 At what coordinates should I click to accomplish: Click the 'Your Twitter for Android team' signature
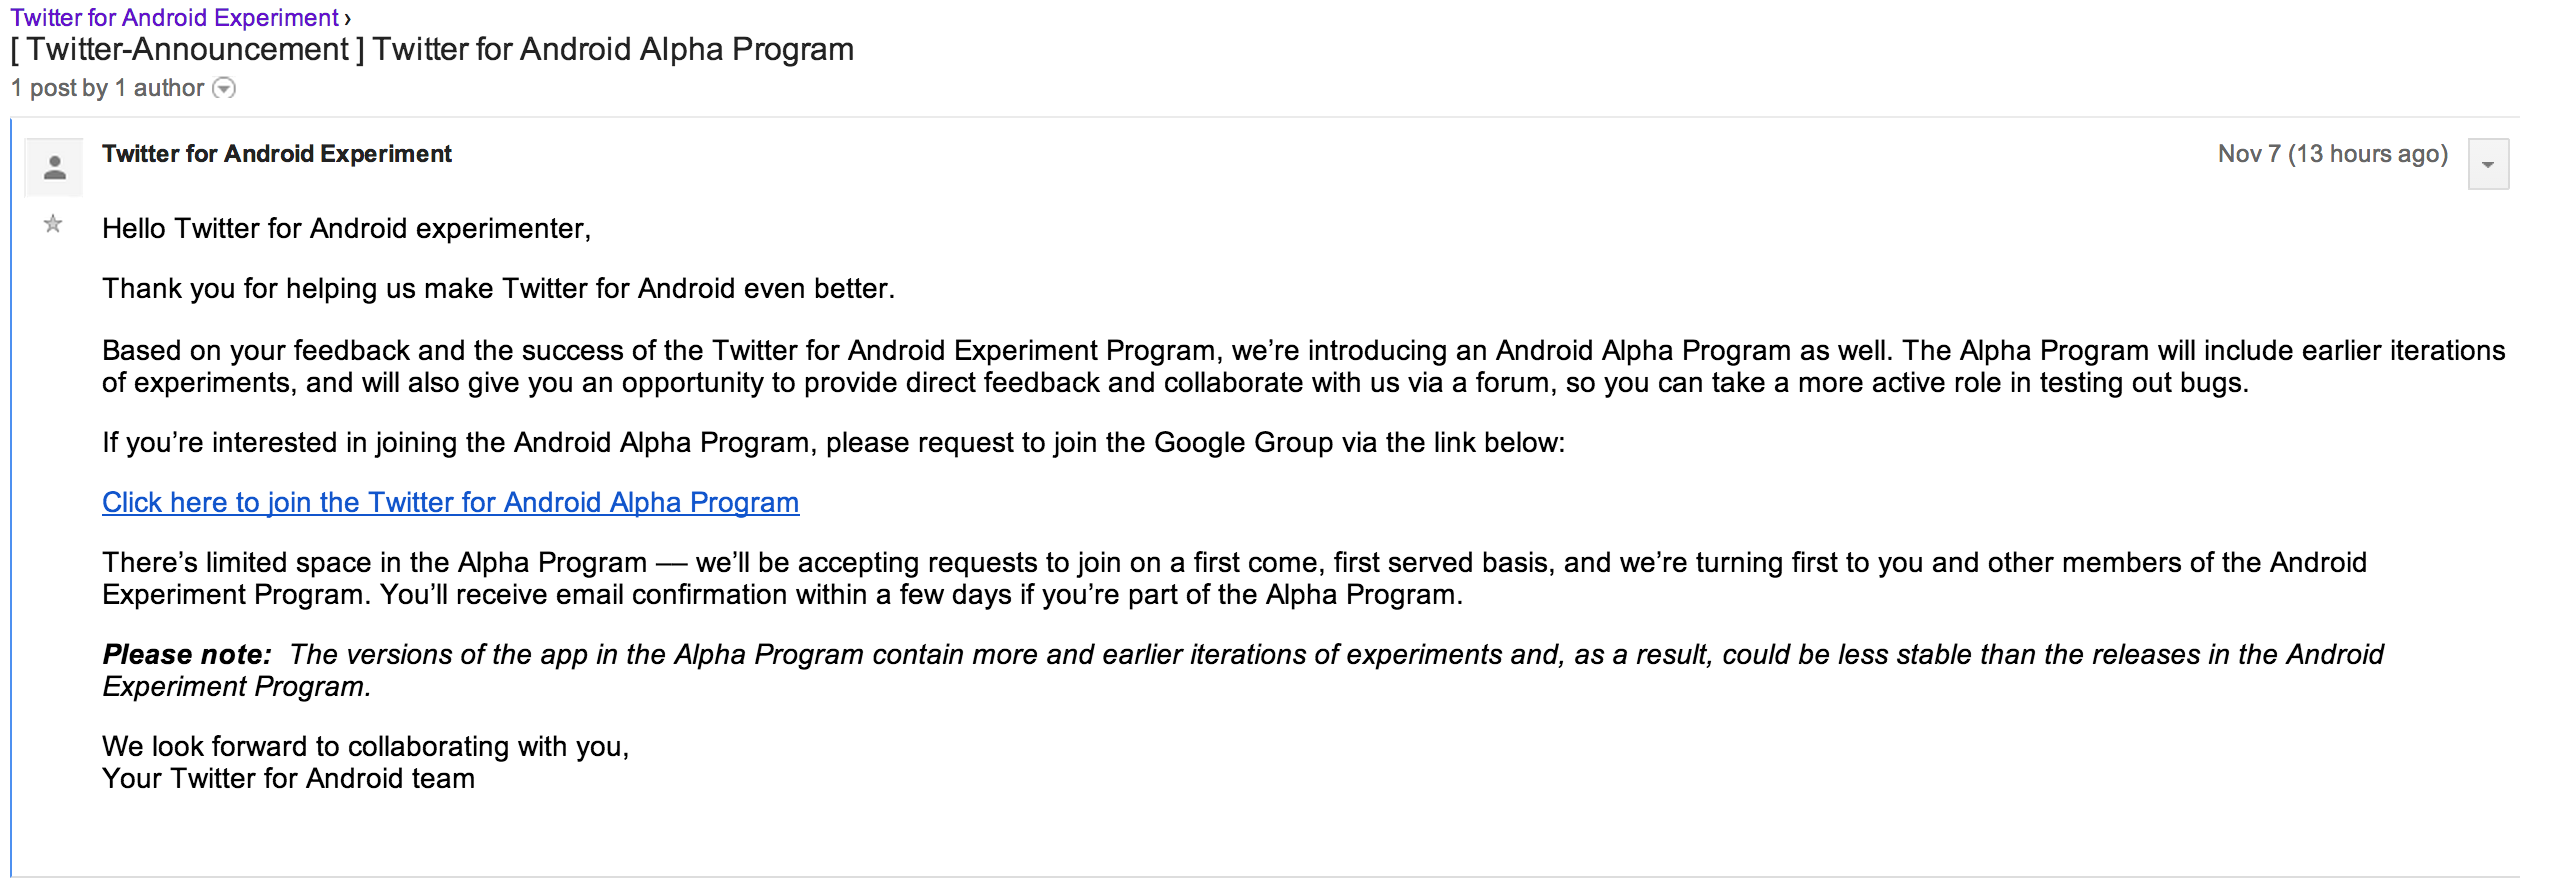click(x=288, y=779)
